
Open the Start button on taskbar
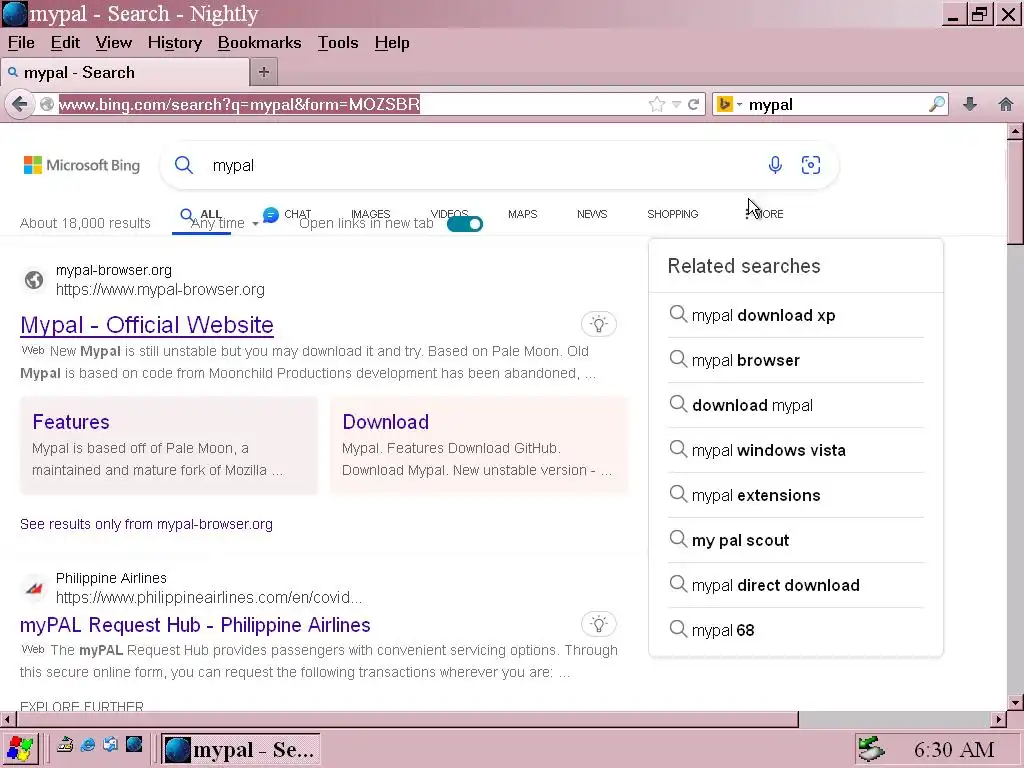pyautogui.click(x=20, y=748)
